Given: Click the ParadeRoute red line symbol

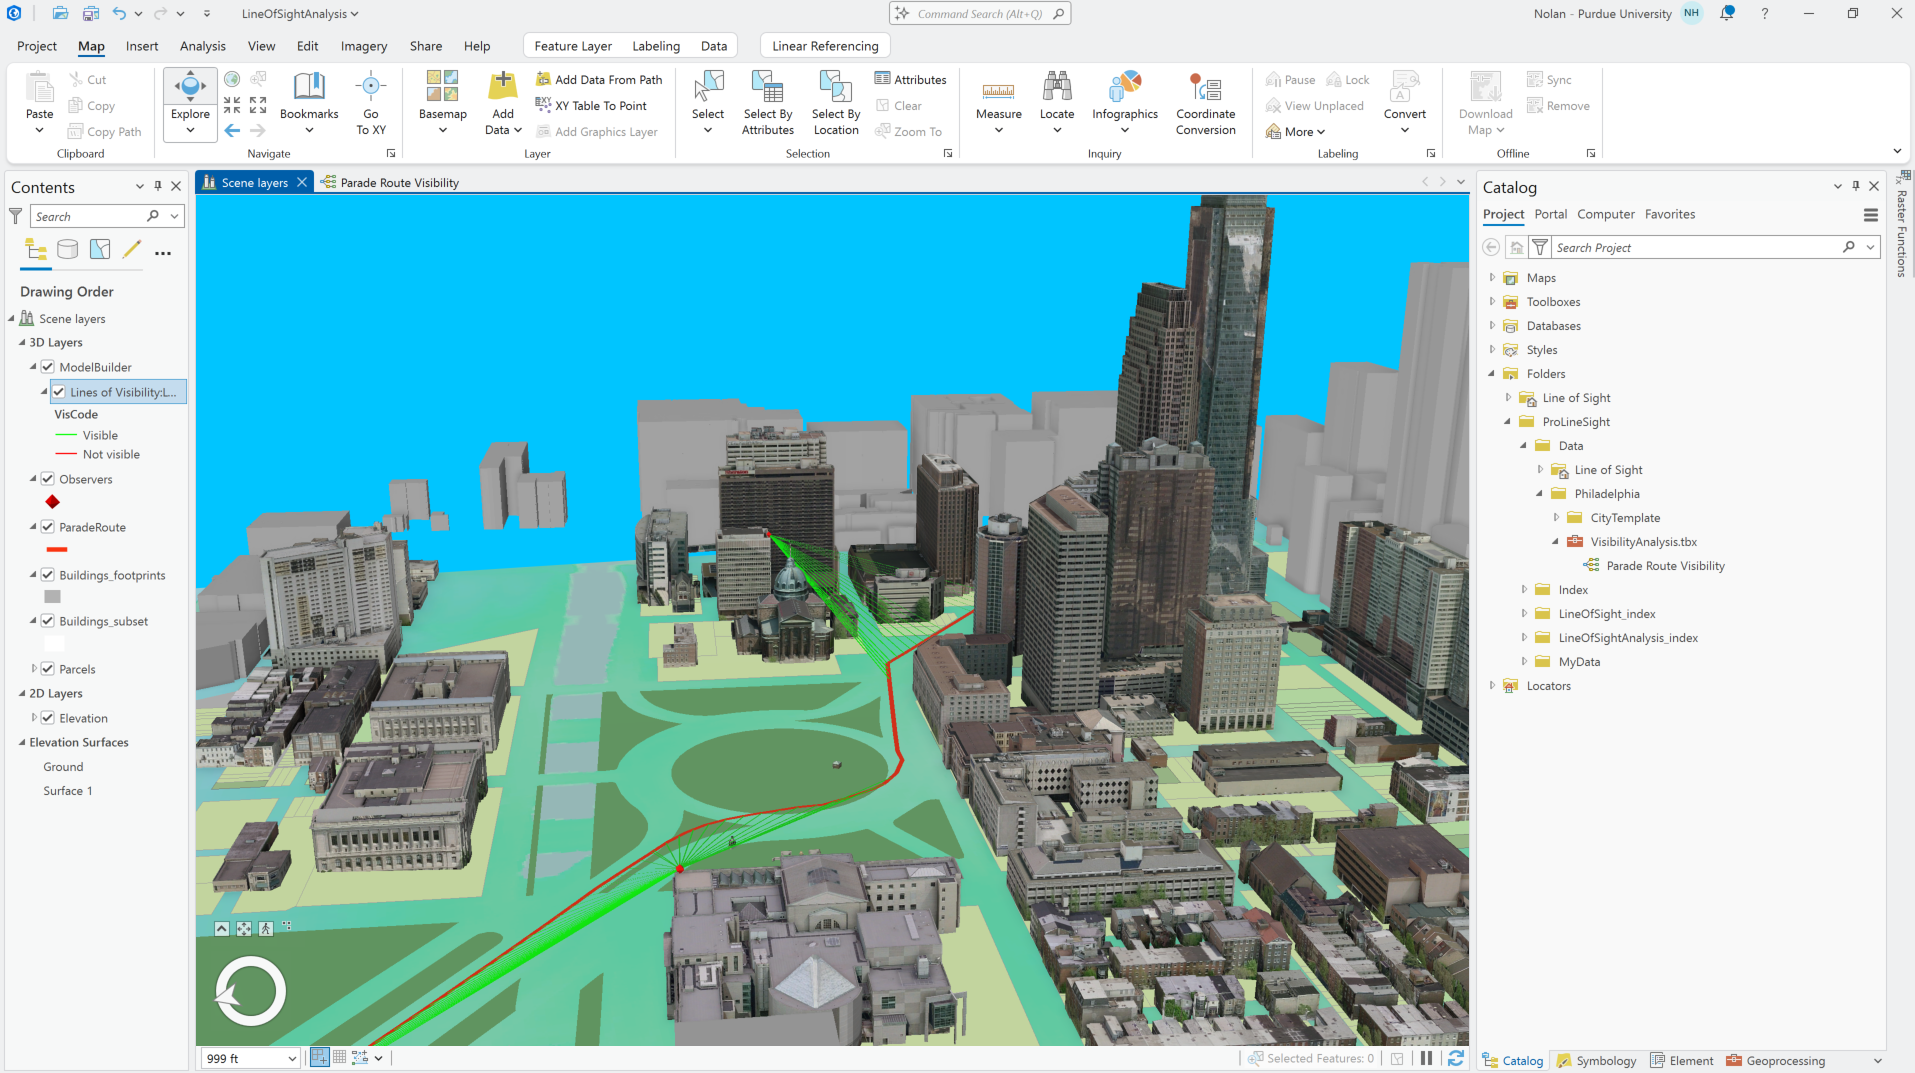Looking at the screenshot, I should point(57,550).
